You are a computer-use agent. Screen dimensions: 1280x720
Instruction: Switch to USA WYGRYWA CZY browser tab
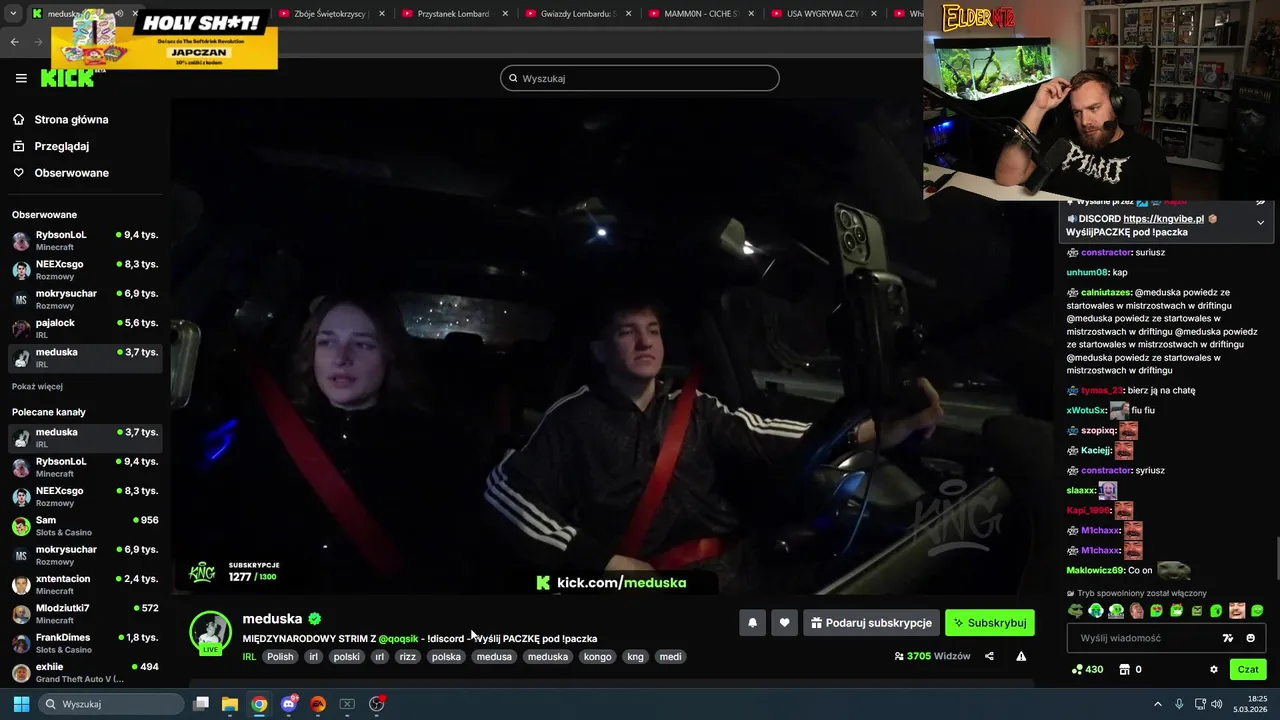coord(823,14)
